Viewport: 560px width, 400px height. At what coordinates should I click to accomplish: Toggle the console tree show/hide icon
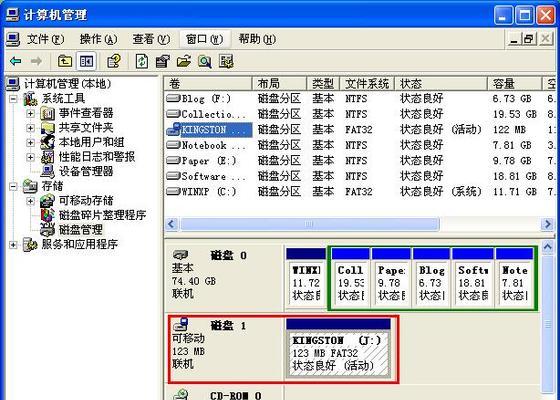[x=86, y=61]
